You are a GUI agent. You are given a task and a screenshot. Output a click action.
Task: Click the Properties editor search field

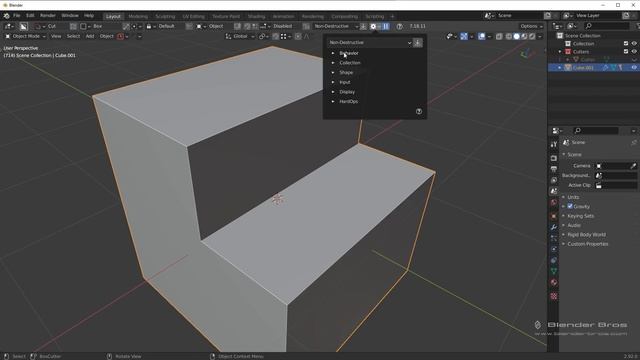(596, 131)
